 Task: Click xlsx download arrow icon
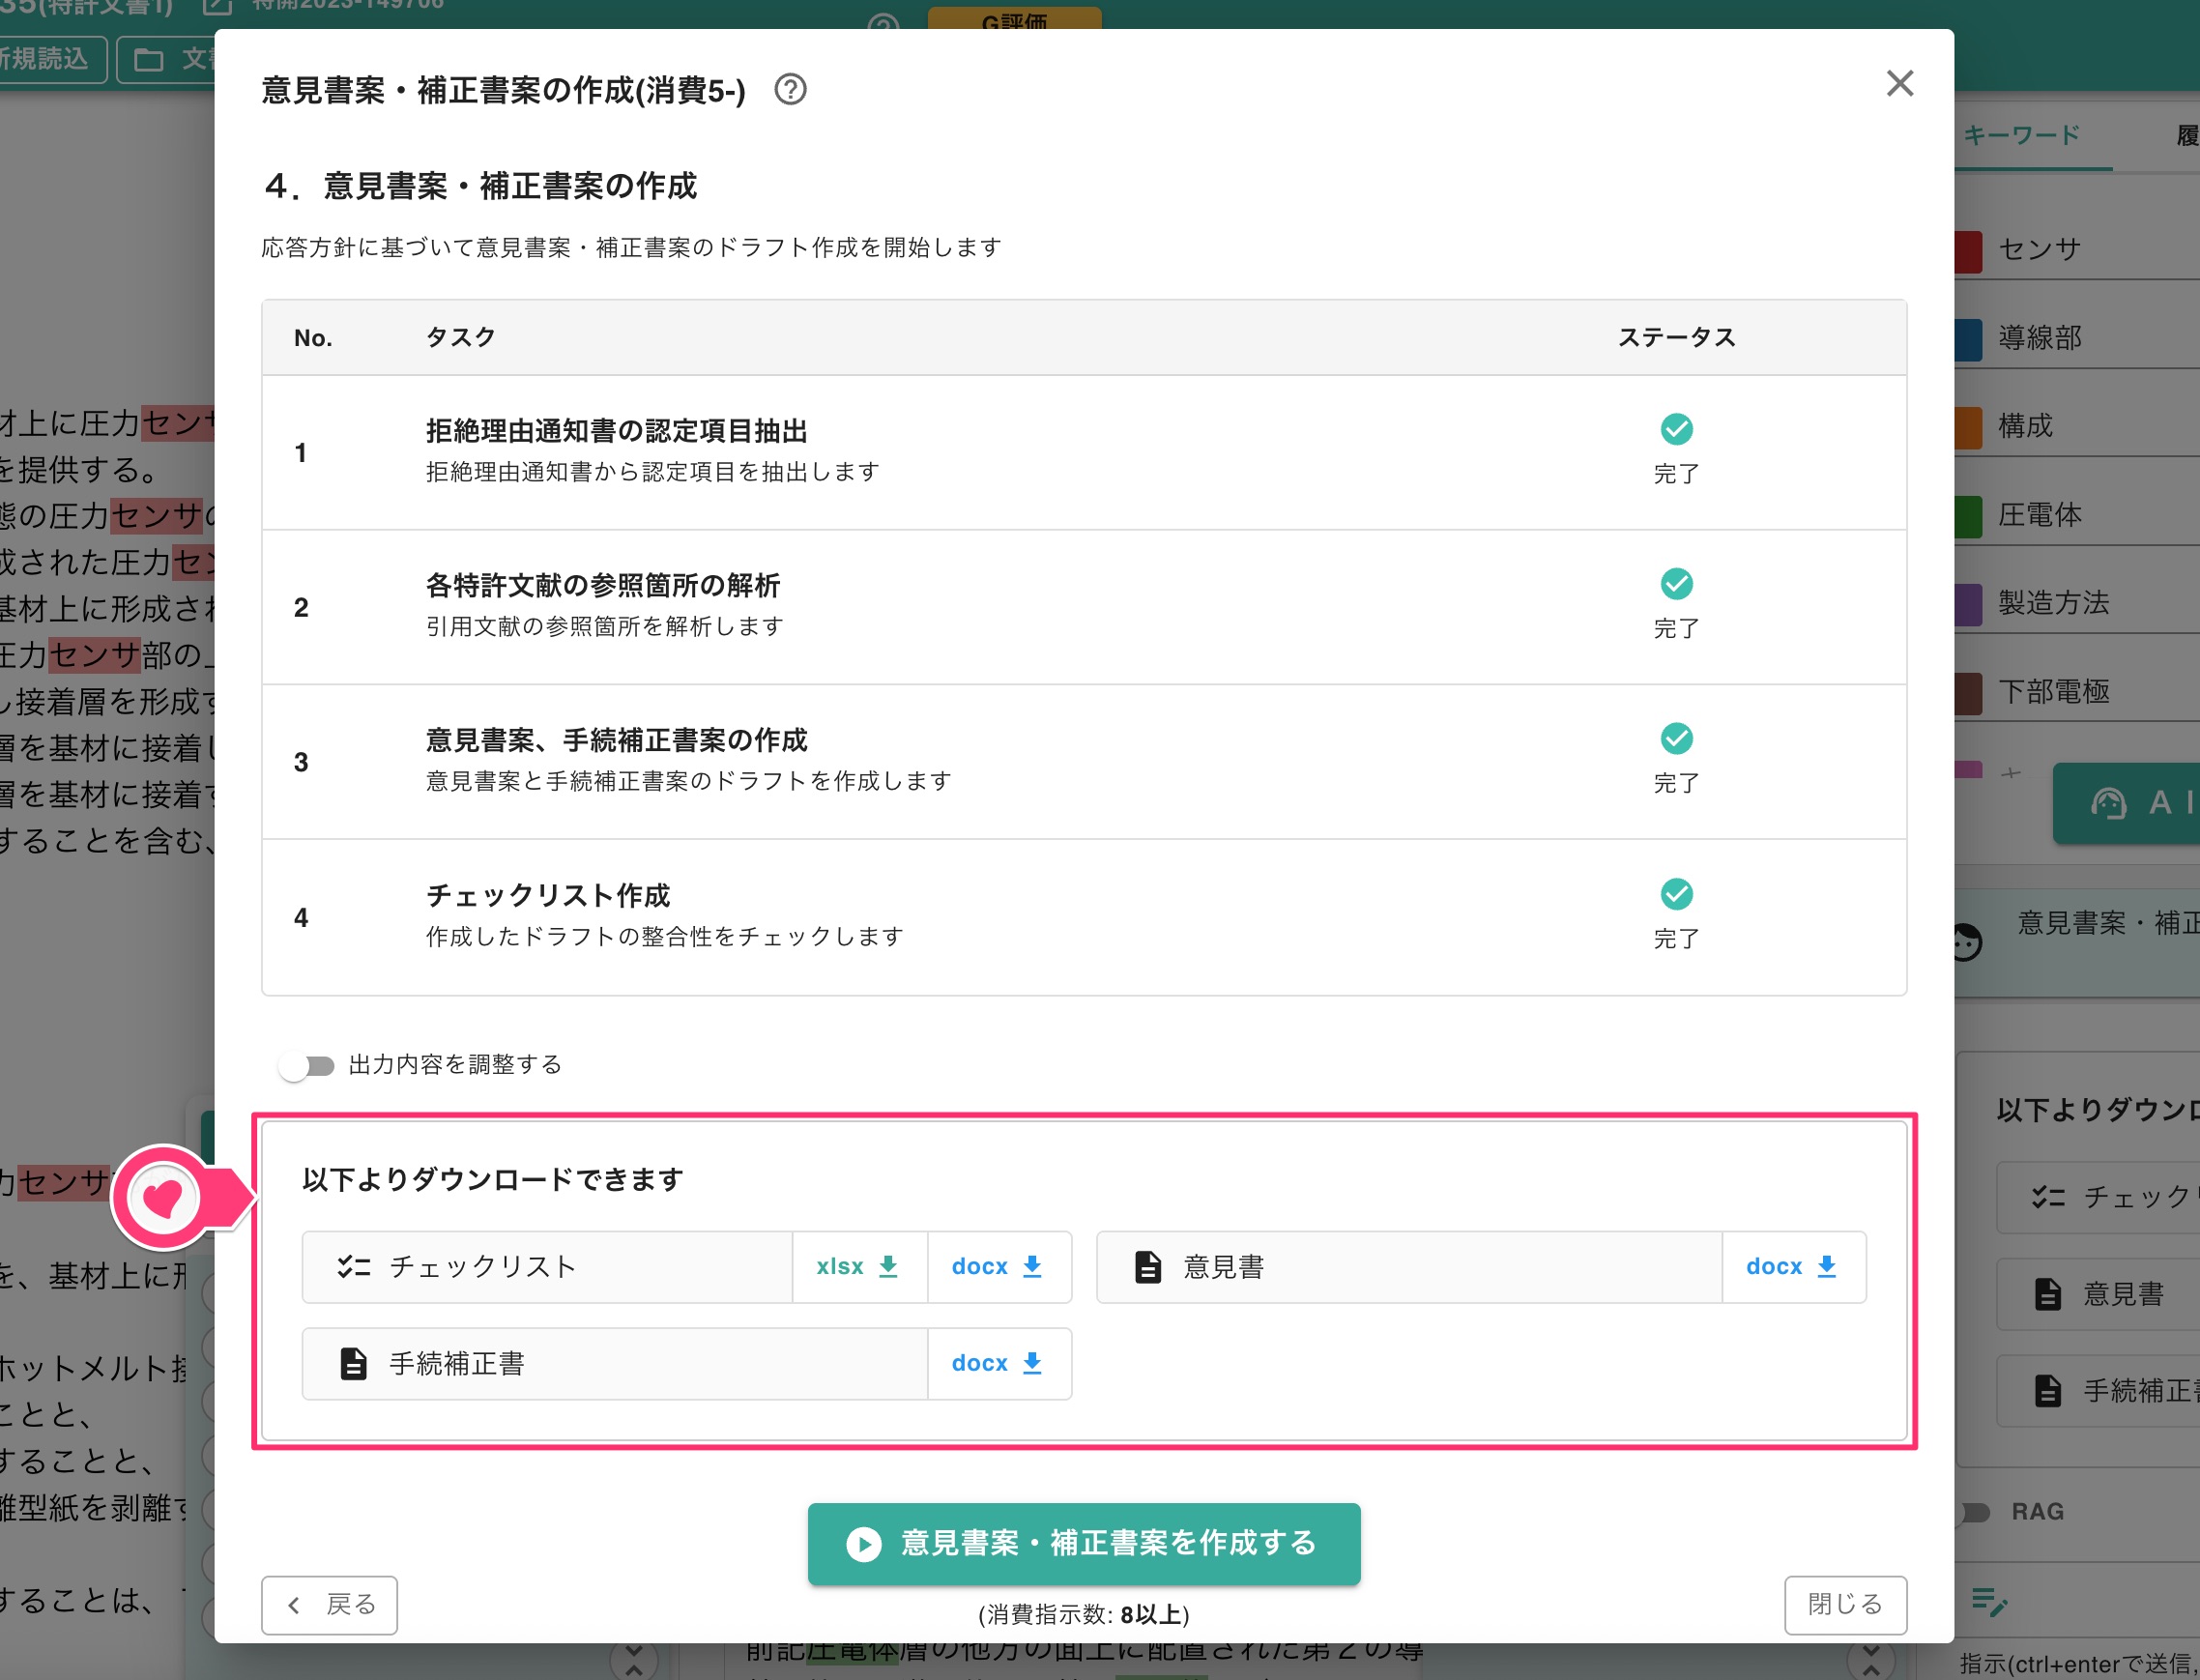(888, 1267)
